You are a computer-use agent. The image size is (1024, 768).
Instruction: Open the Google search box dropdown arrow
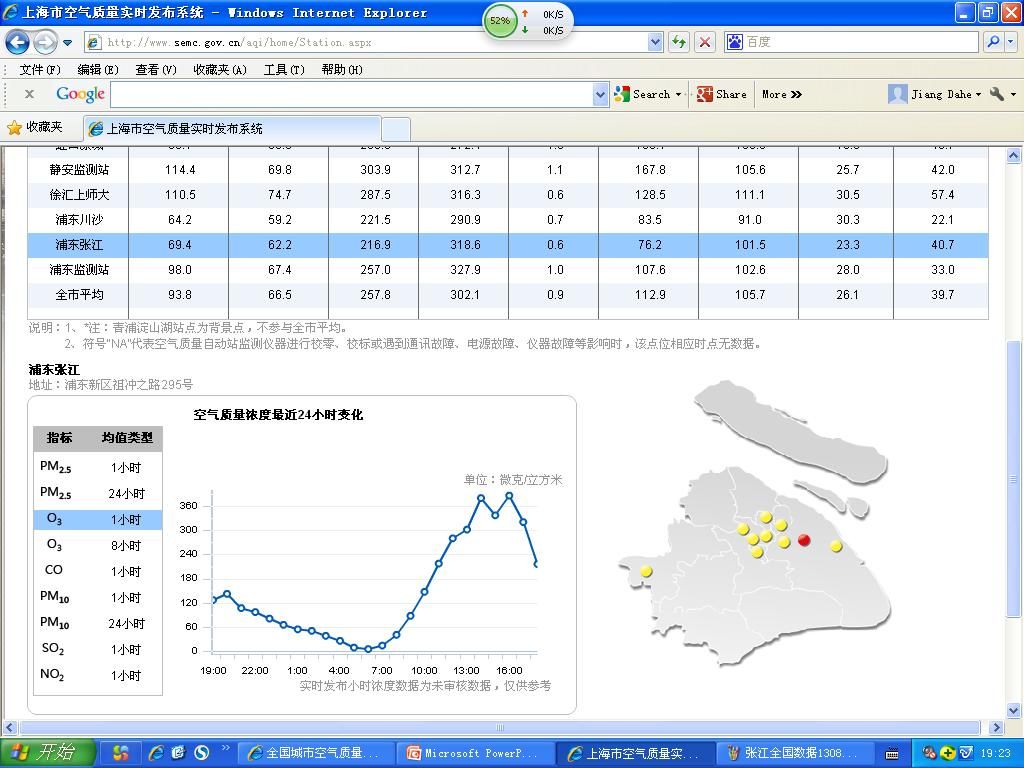(x=600, y=94)
